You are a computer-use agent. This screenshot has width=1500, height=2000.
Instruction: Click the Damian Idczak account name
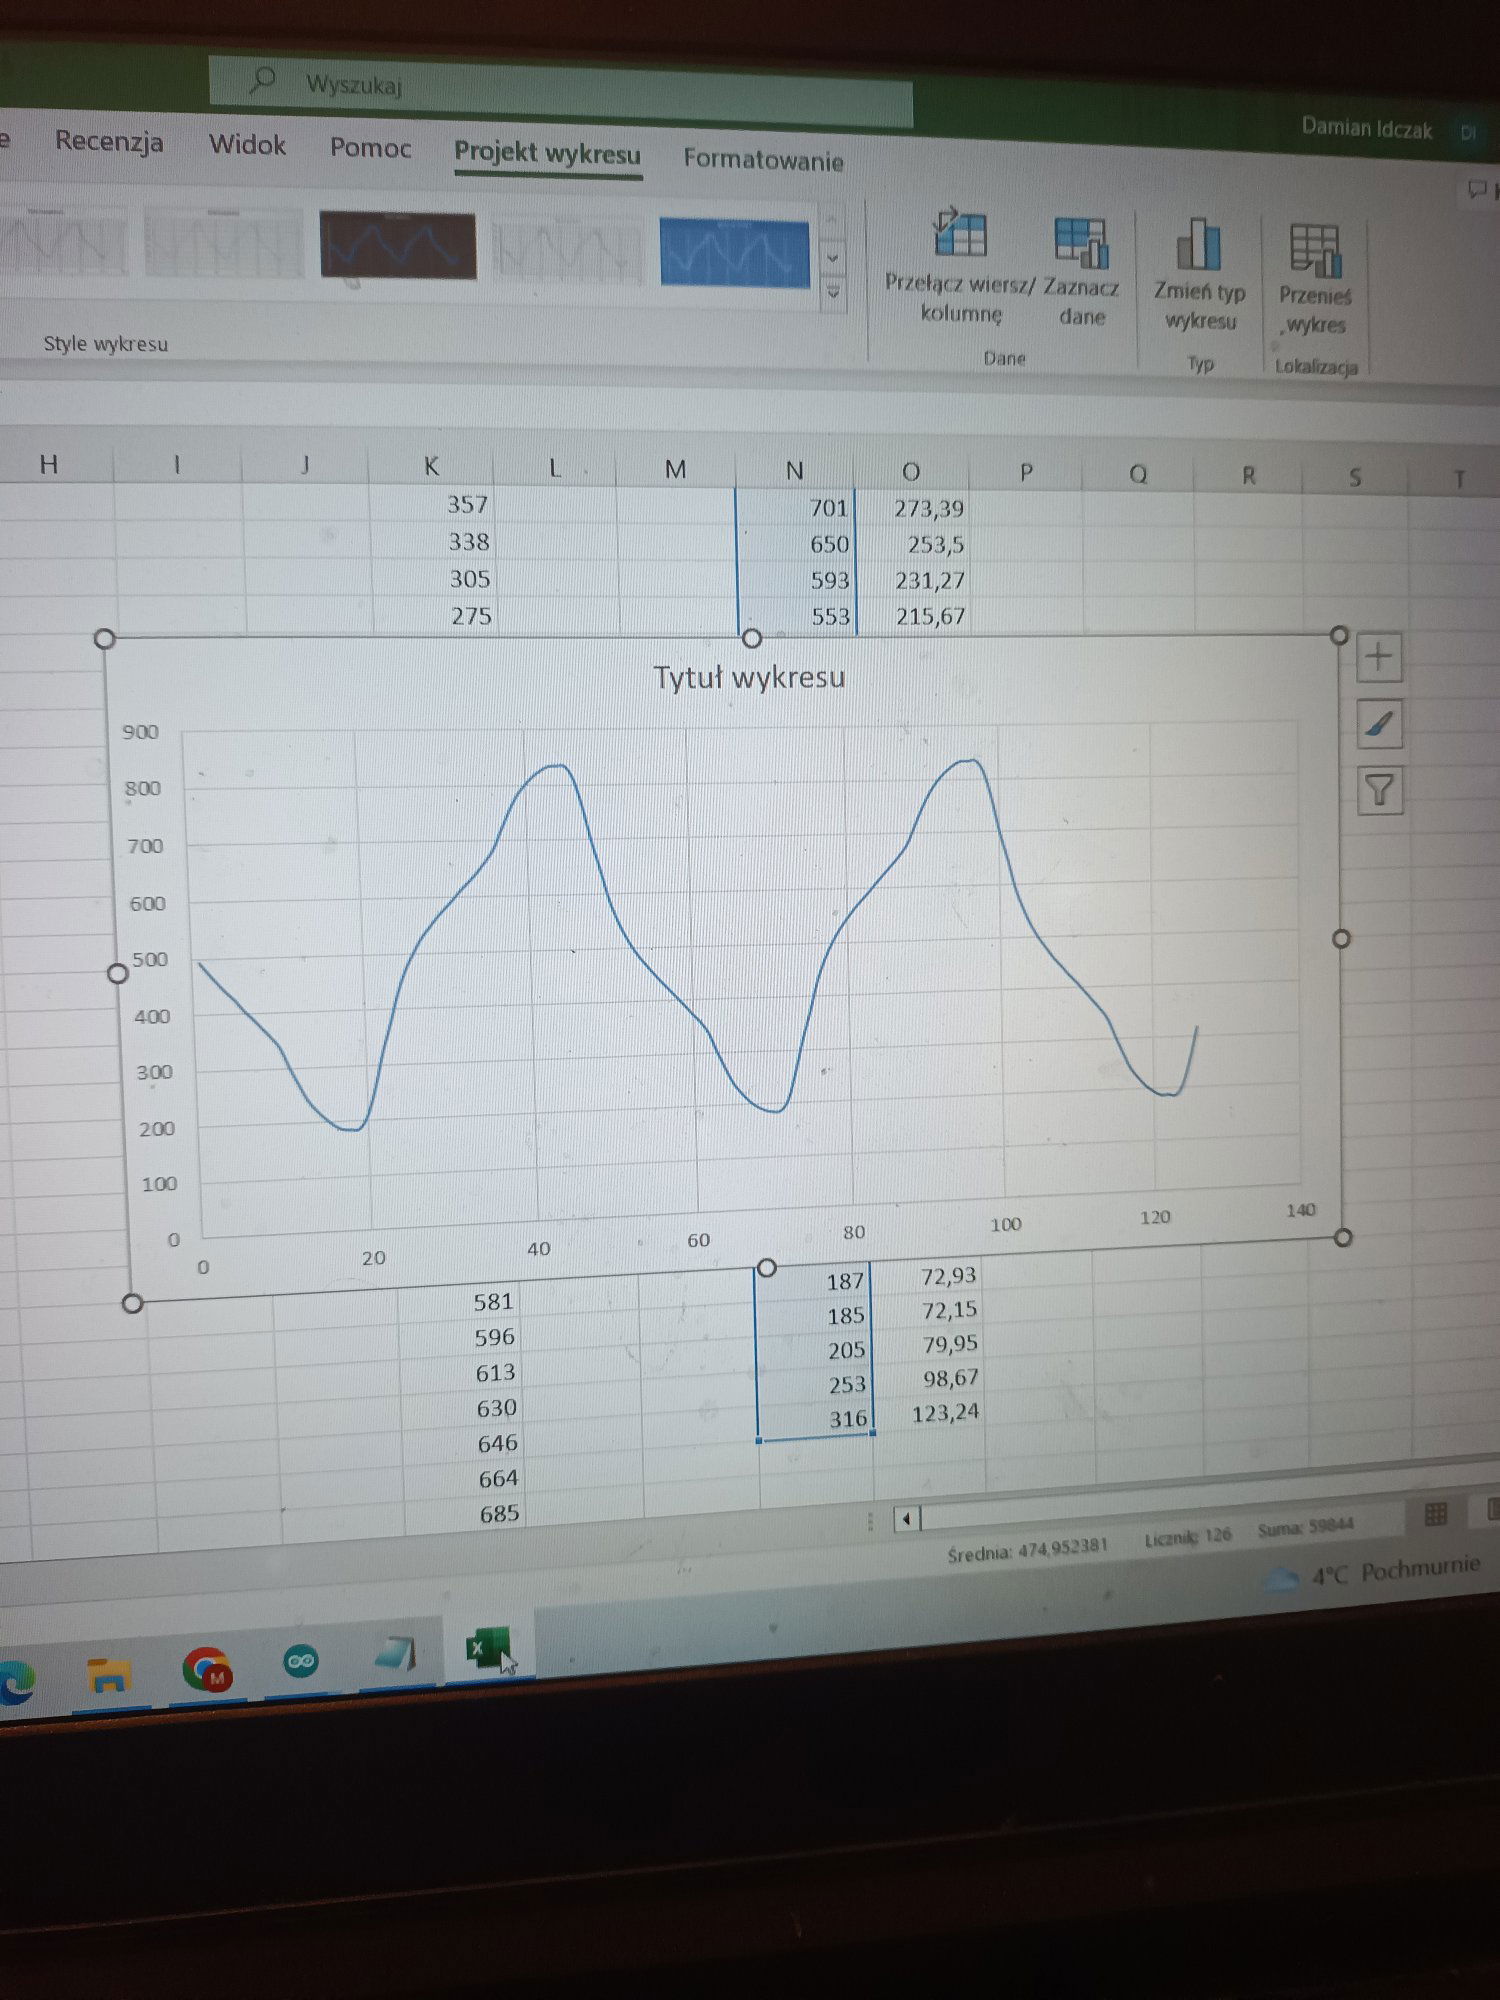[x=1366, y=128]
